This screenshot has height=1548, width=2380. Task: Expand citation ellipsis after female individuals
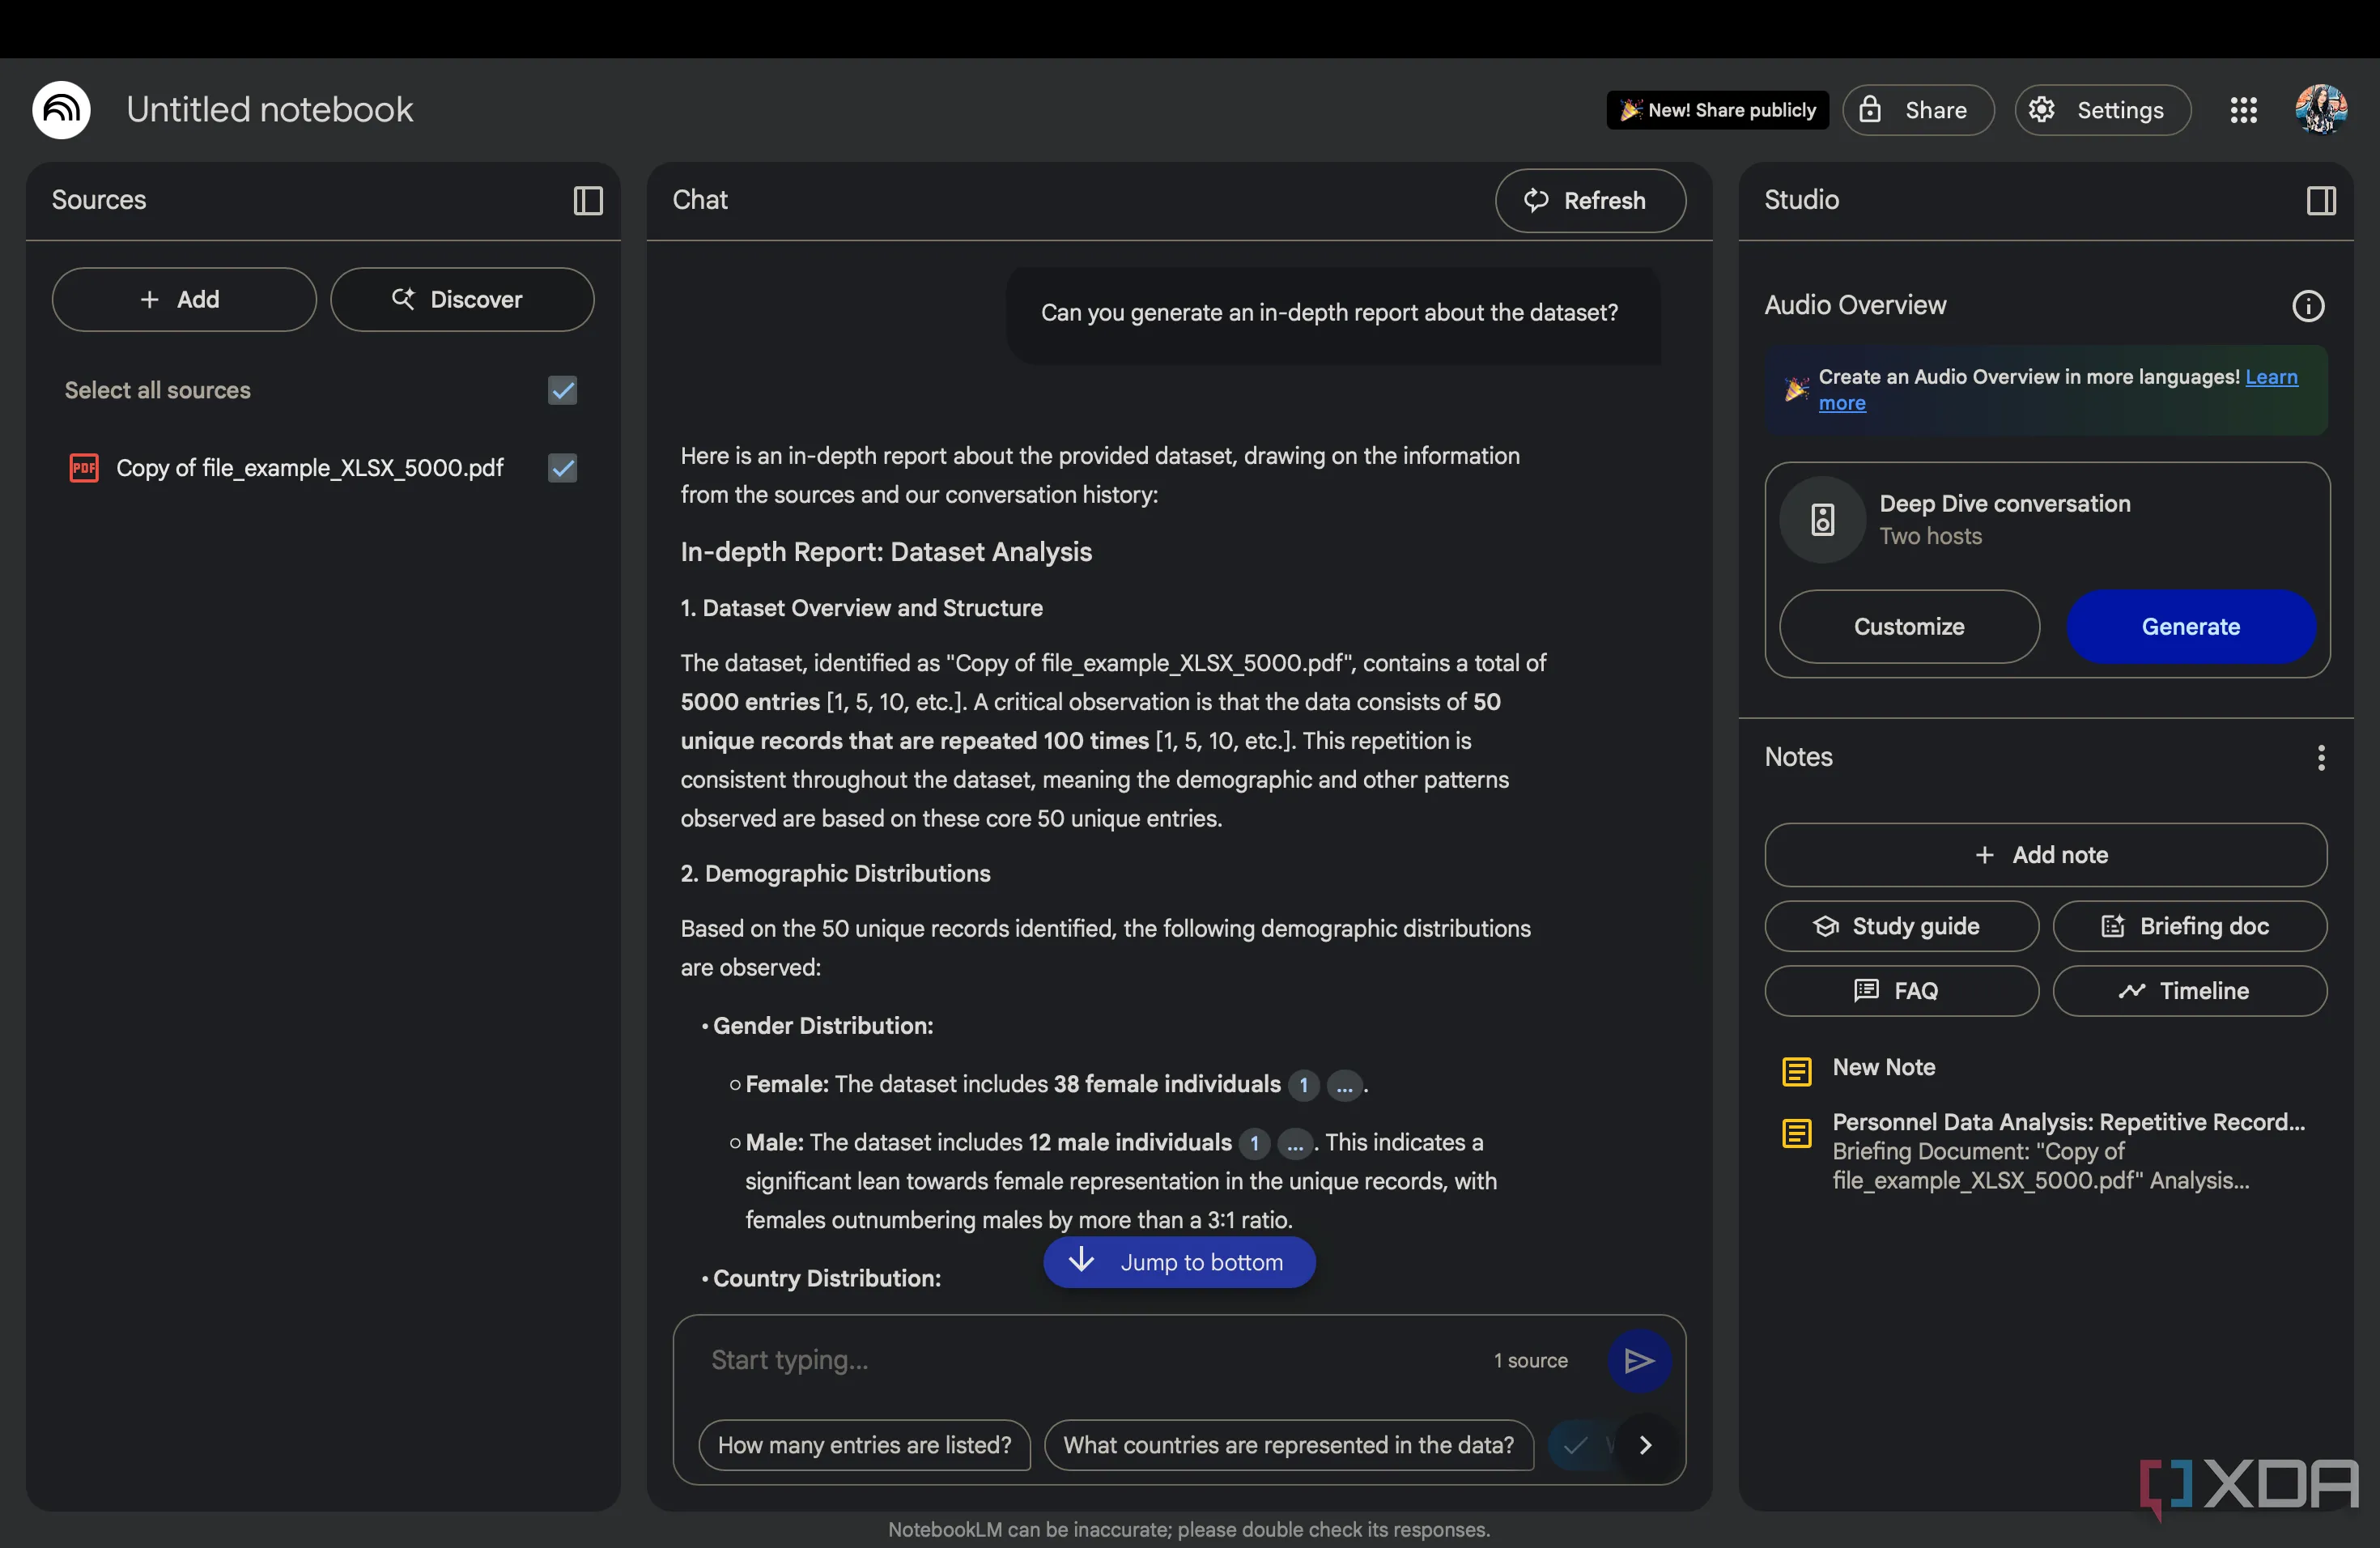[x=1344, y=1085]
